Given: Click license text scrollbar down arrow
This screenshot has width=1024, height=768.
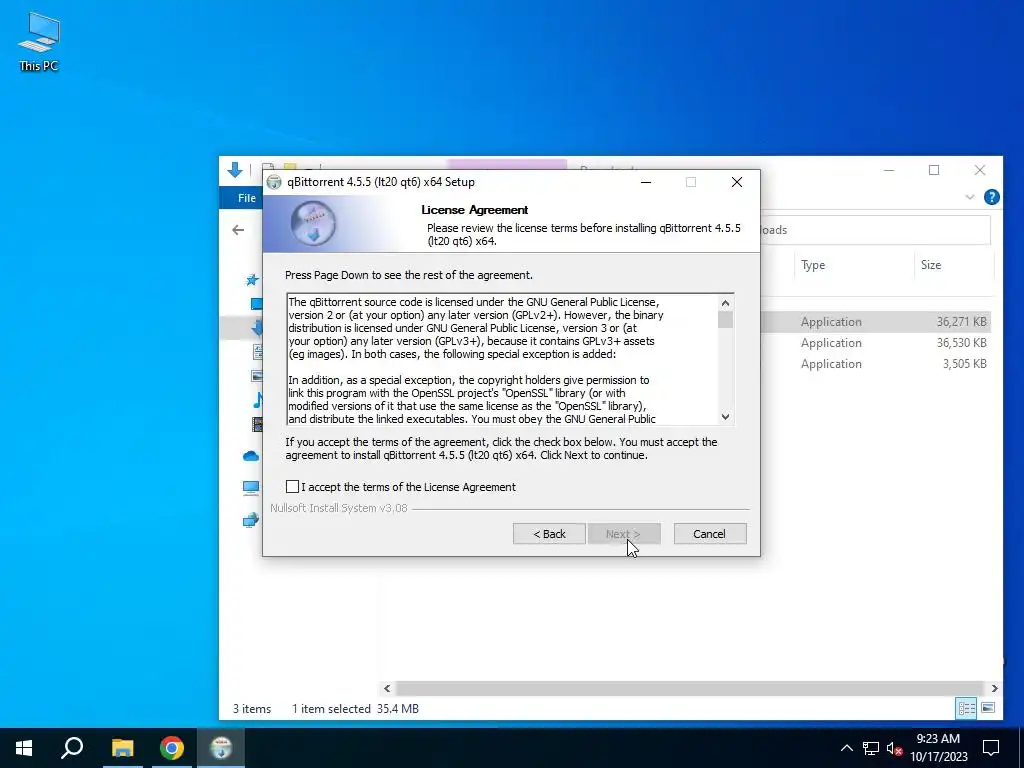Looking at the screenshot, I should (725, 417).
